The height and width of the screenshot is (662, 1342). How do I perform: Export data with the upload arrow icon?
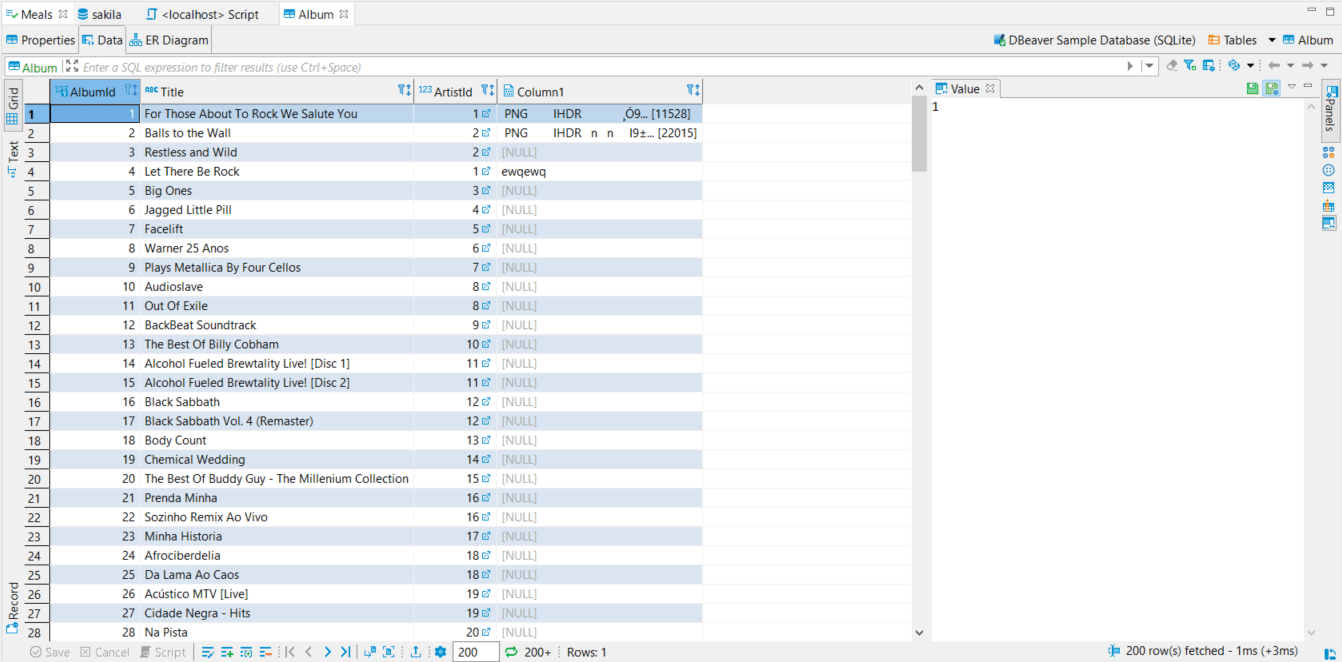(x=415, y=652)
